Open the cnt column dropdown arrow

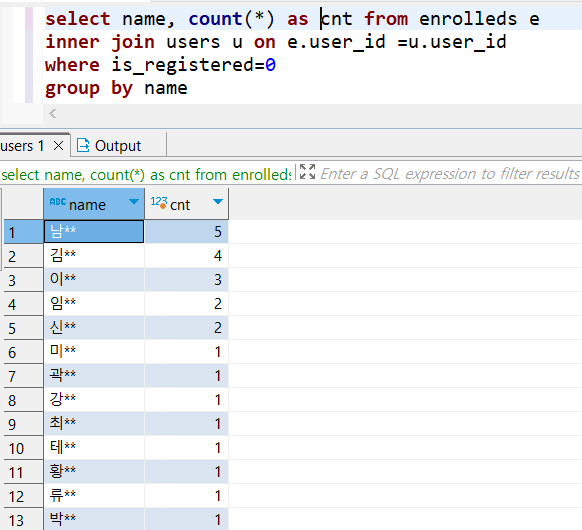click(218, 202)
